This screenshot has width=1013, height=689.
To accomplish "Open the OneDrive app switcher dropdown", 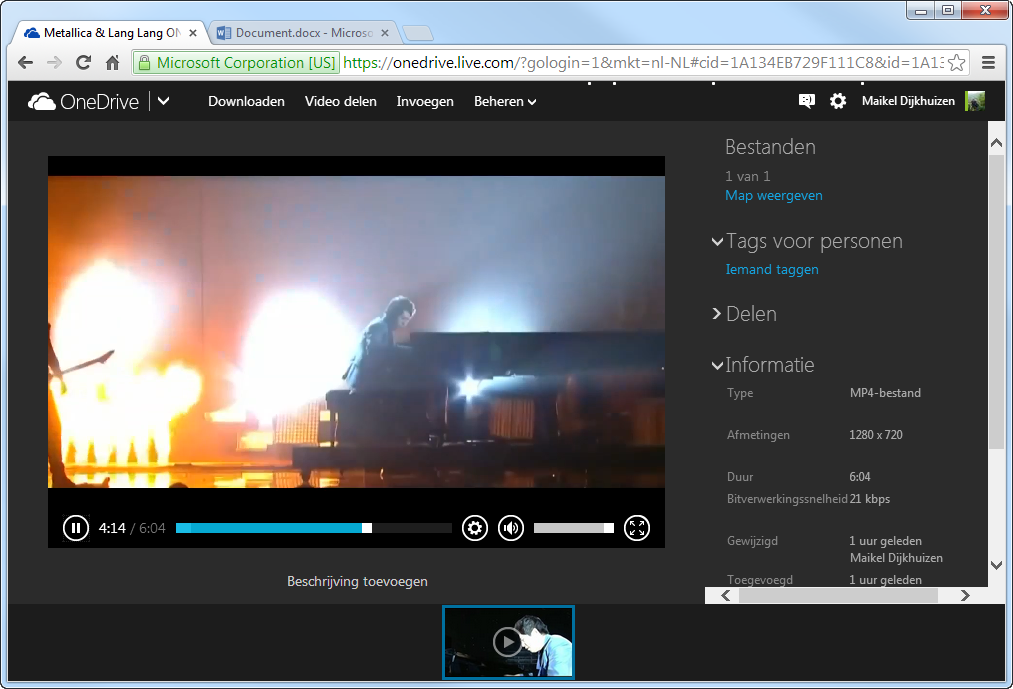I will (x=163, y=101).
